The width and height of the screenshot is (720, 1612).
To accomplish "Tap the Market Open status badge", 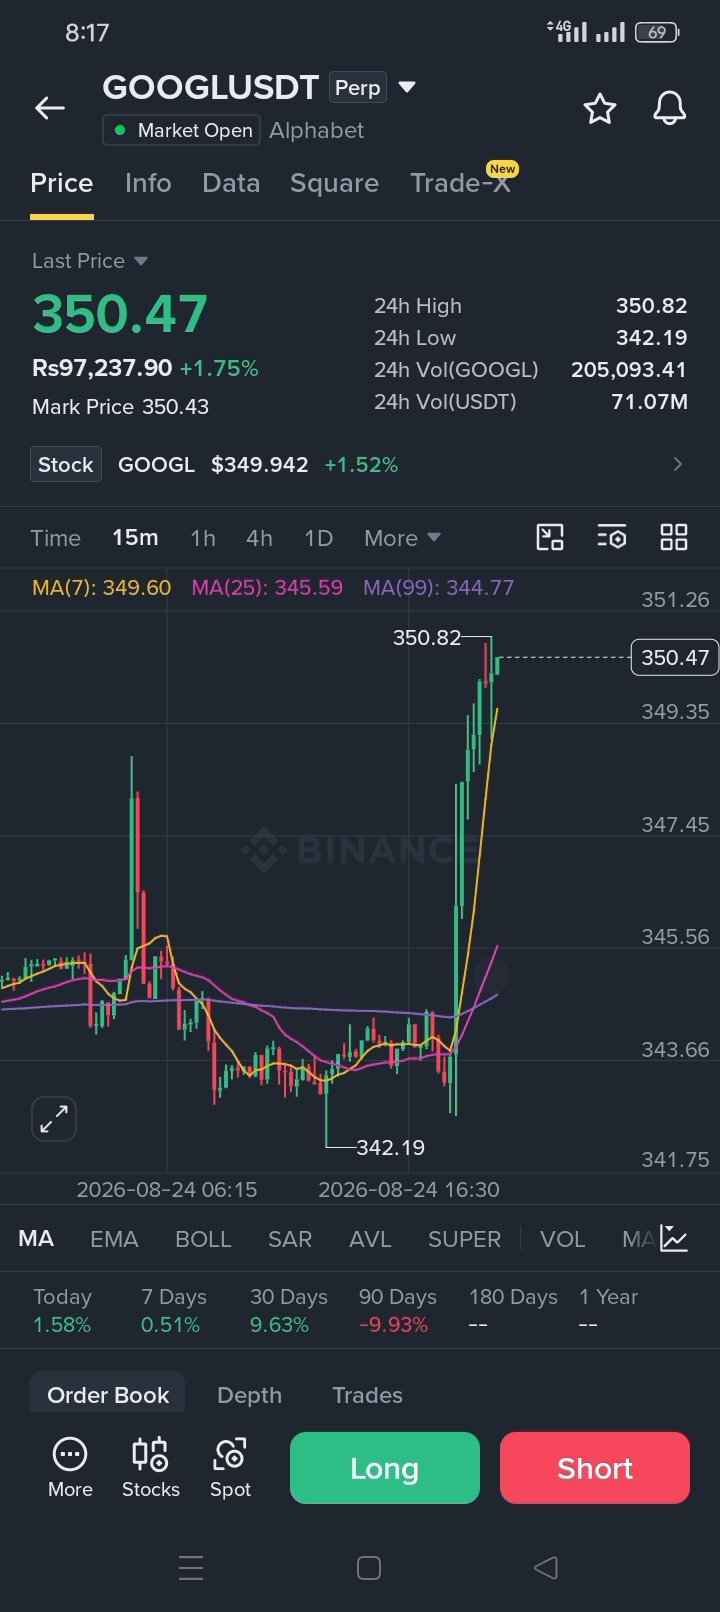I will tap(181, 130).
